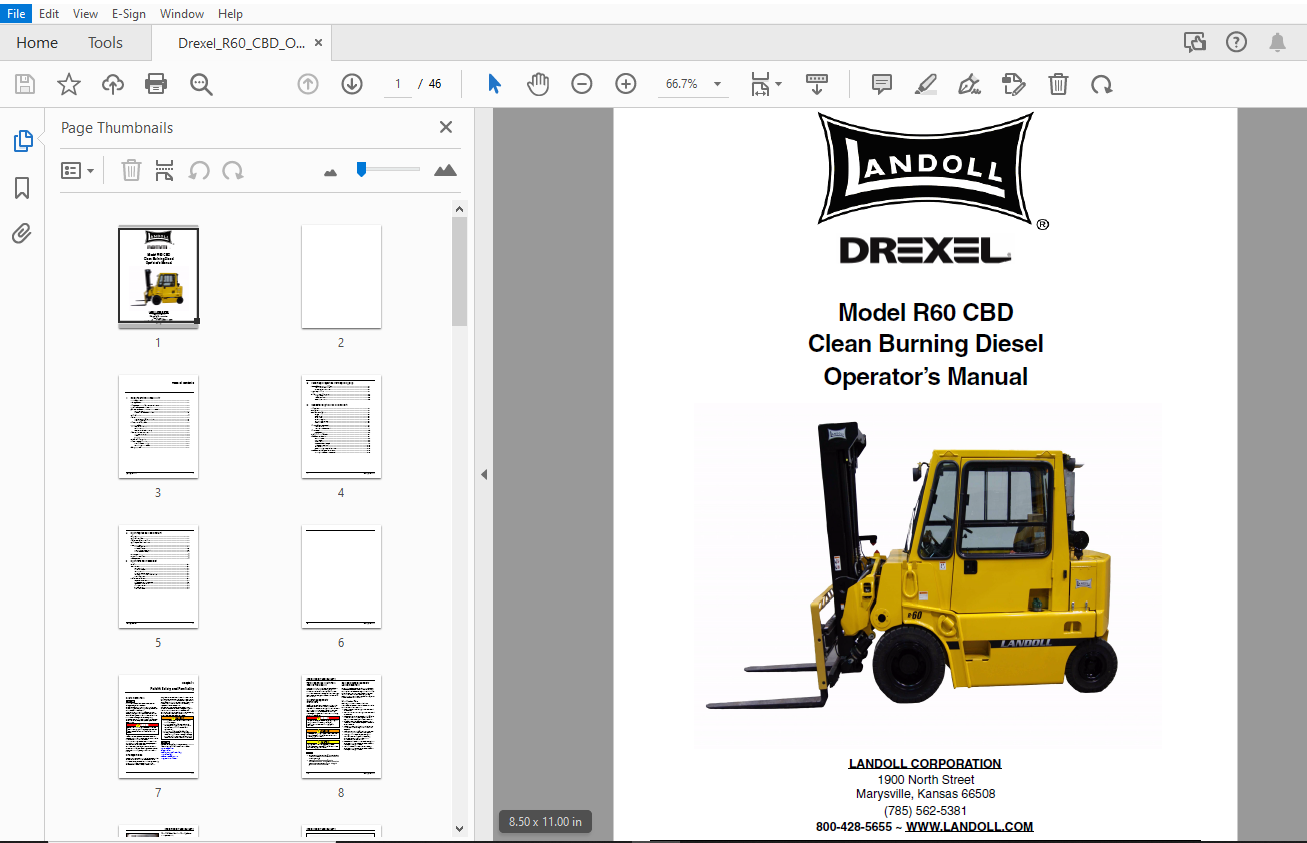Screen dimensions: 1307x843
Task: Switch to the Home tab
Action: click(37, 42)
